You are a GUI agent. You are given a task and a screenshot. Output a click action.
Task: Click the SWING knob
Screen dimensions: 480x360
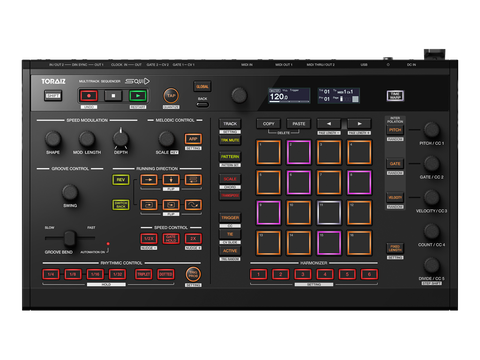(x=70, y=192)
